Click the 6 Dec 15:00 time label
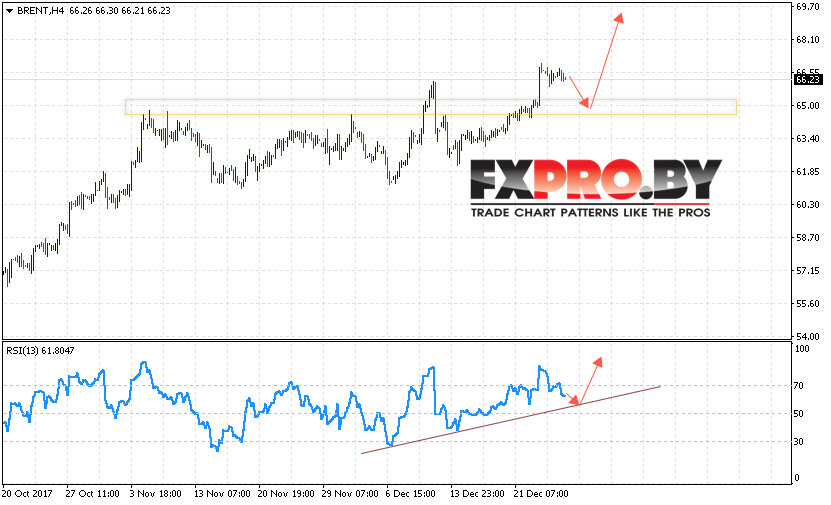This screenshot has height=505, width=831. (410, 494)
